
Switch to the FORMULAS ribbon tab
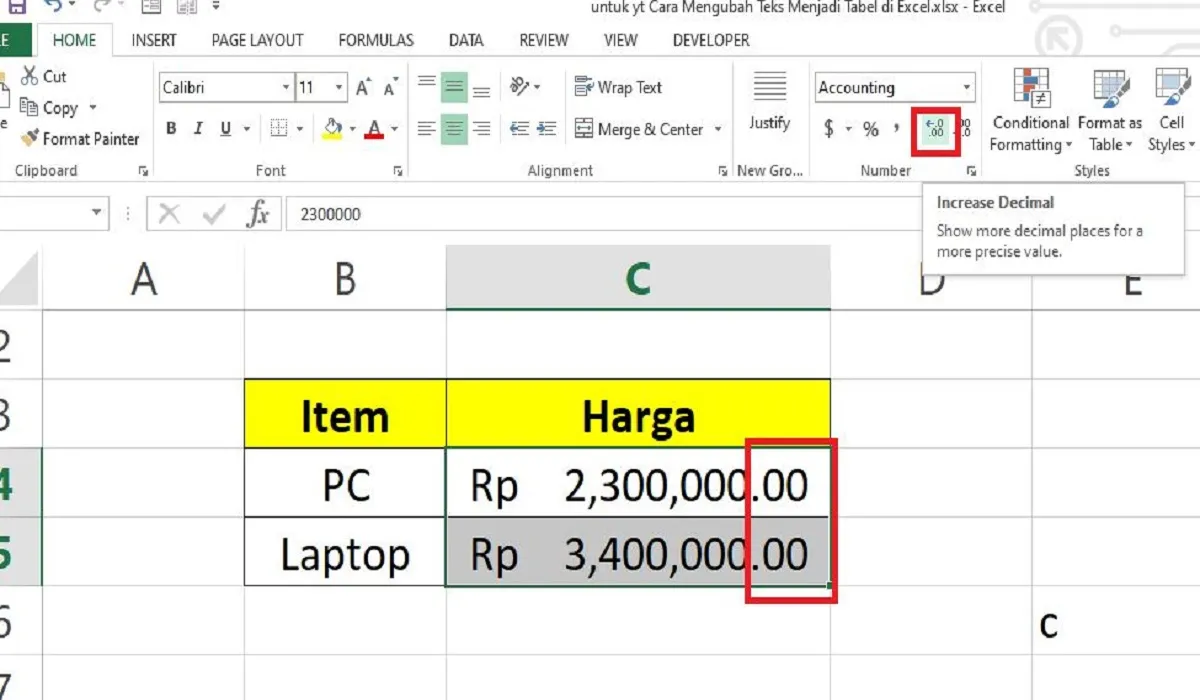coord(375,40)
